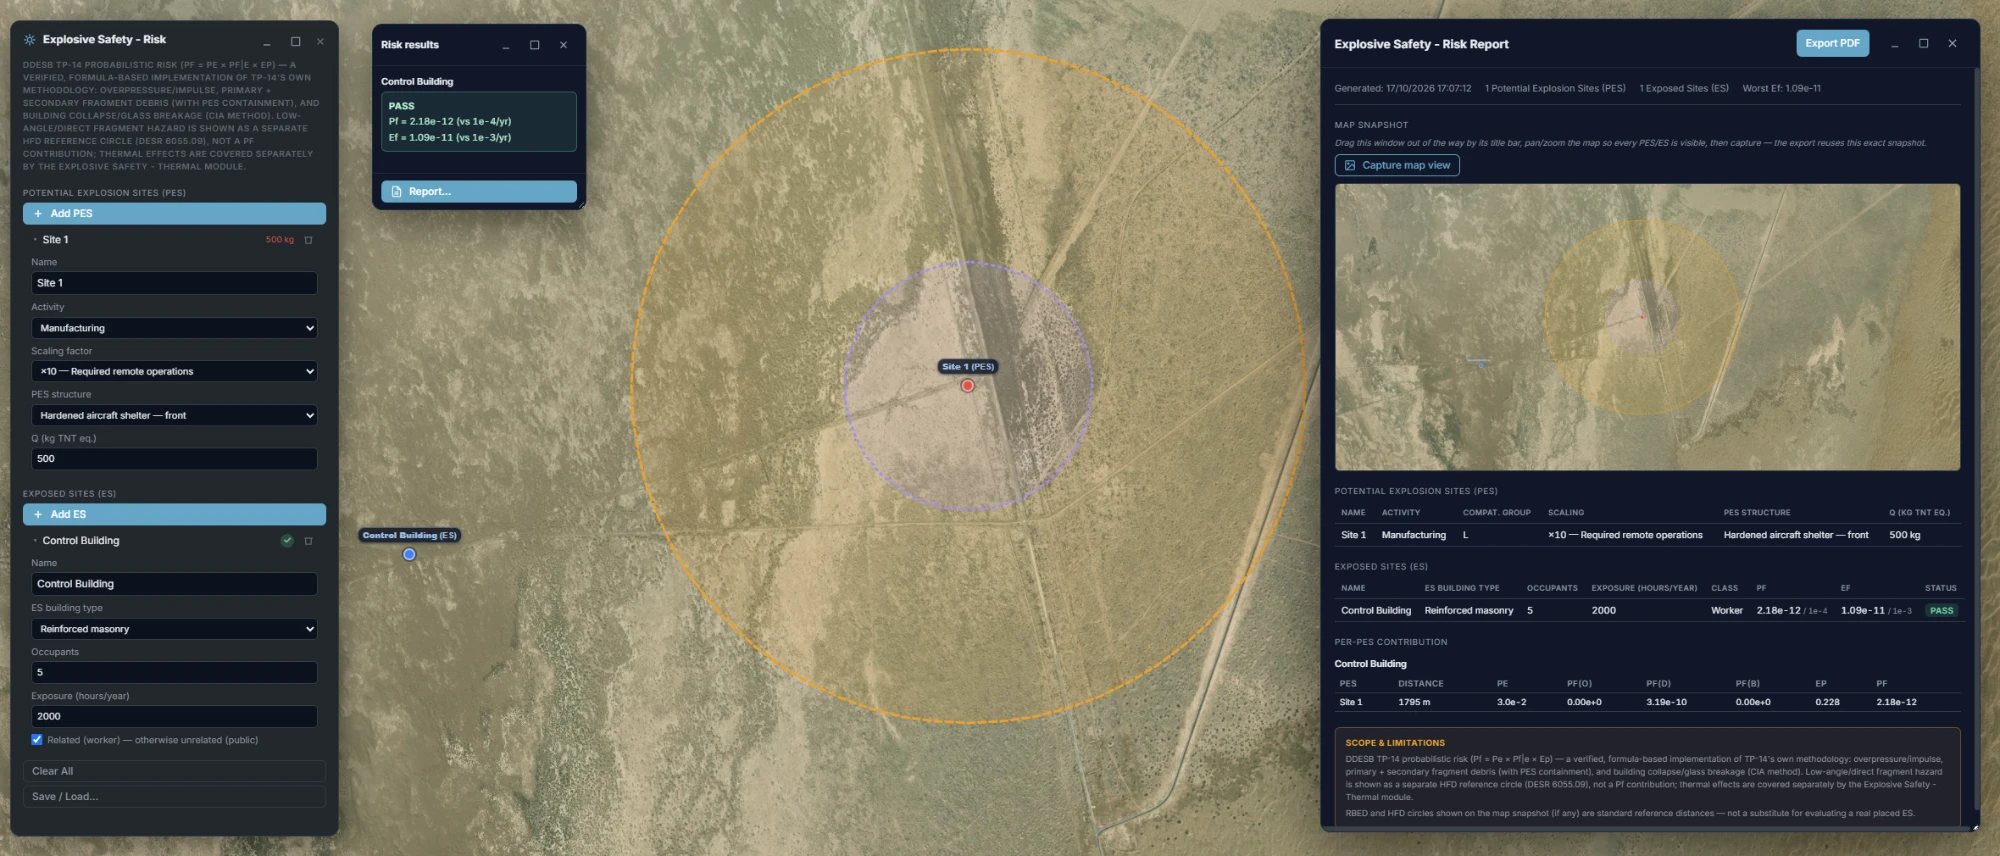Viewport: 2000px width, 856px height.
Task: Click the PASS status badge in report table
Action: pyautogui.click(x=1941, y=611)
